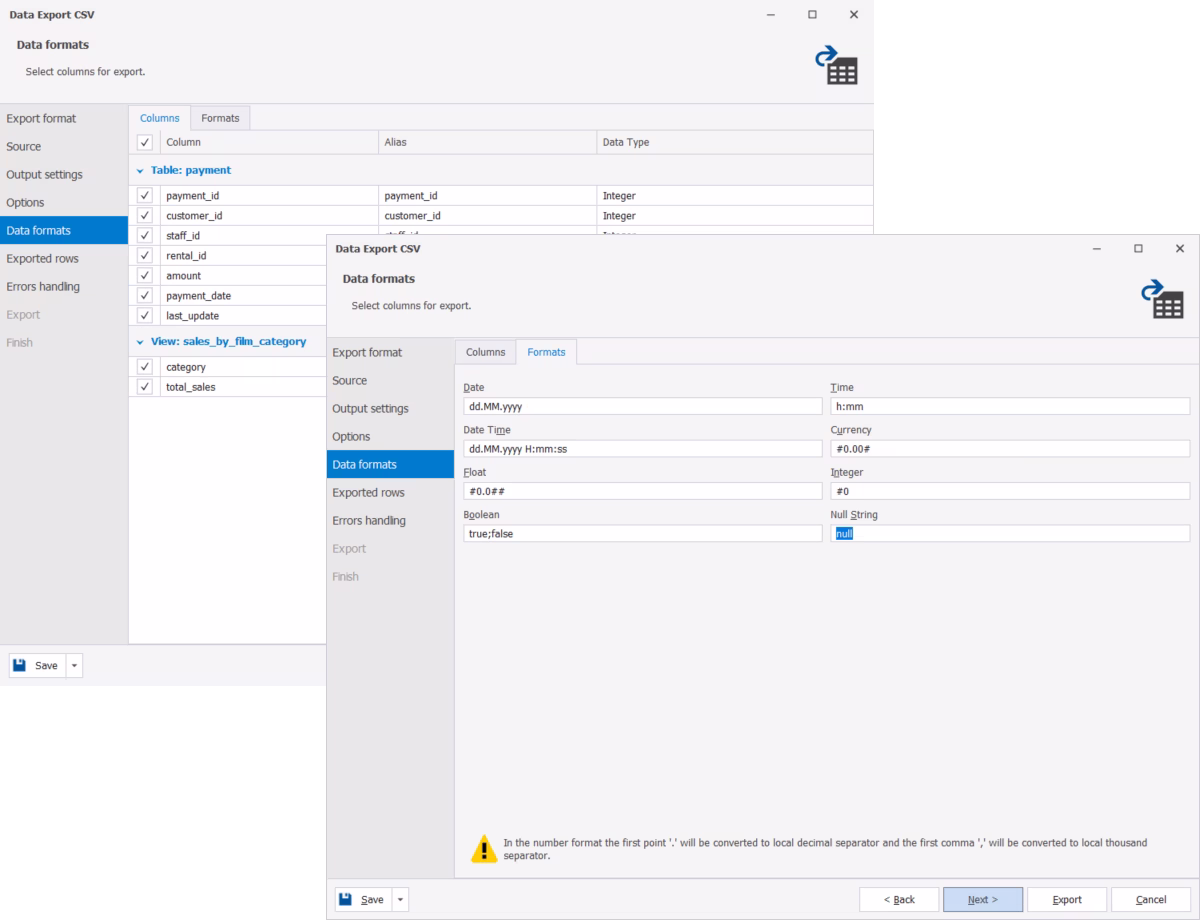1200x920 pixels.
Task: Click the Next button
Action: pos(983,899)
